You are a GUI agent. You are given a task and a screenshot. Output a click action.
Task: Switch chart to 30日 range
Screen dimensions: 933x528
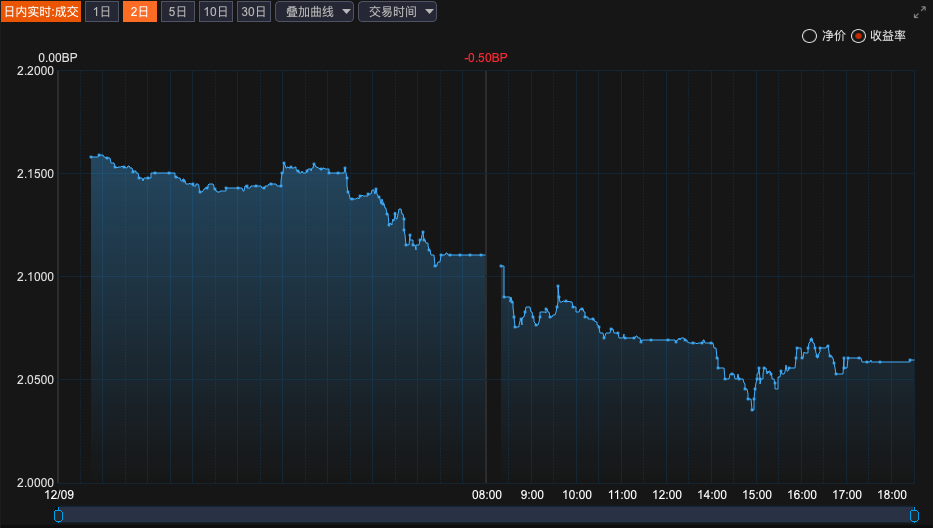point(254,12)
